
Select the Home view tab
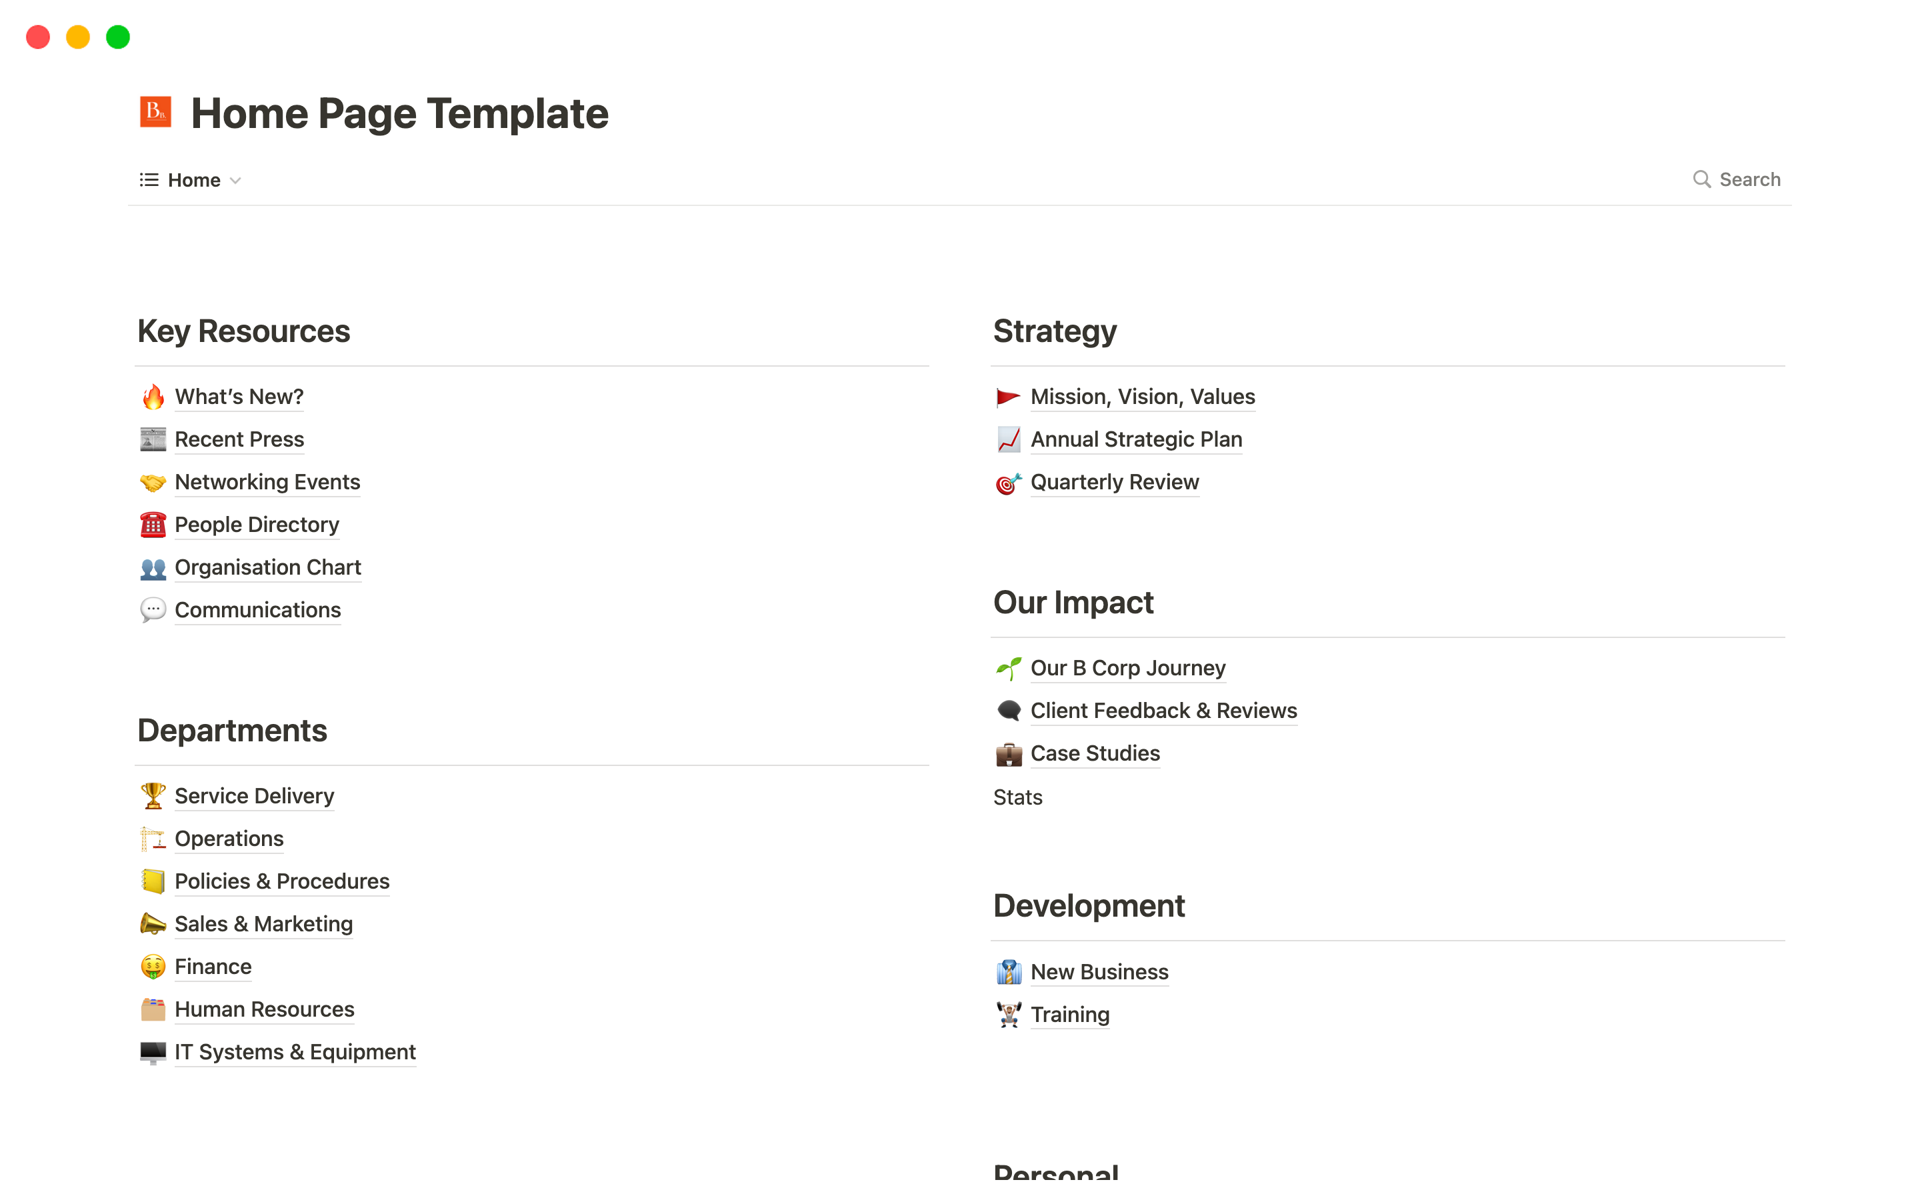coord(193,180)
